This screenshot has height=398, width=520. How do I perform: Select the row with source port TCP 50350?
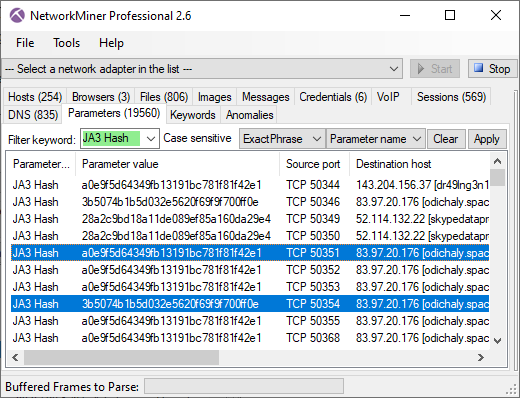[250, 236]
